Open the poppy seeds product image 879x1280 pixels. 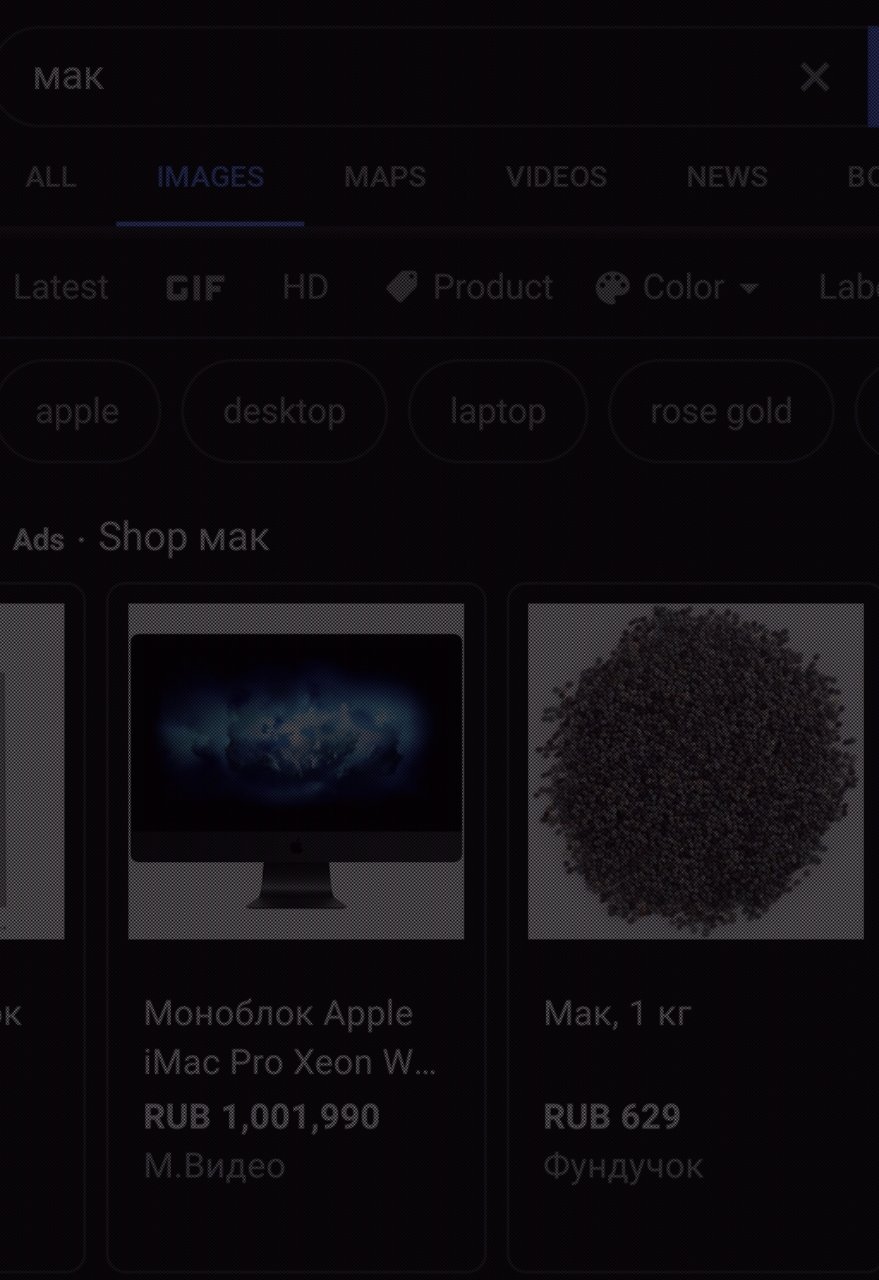pos(696,771)
